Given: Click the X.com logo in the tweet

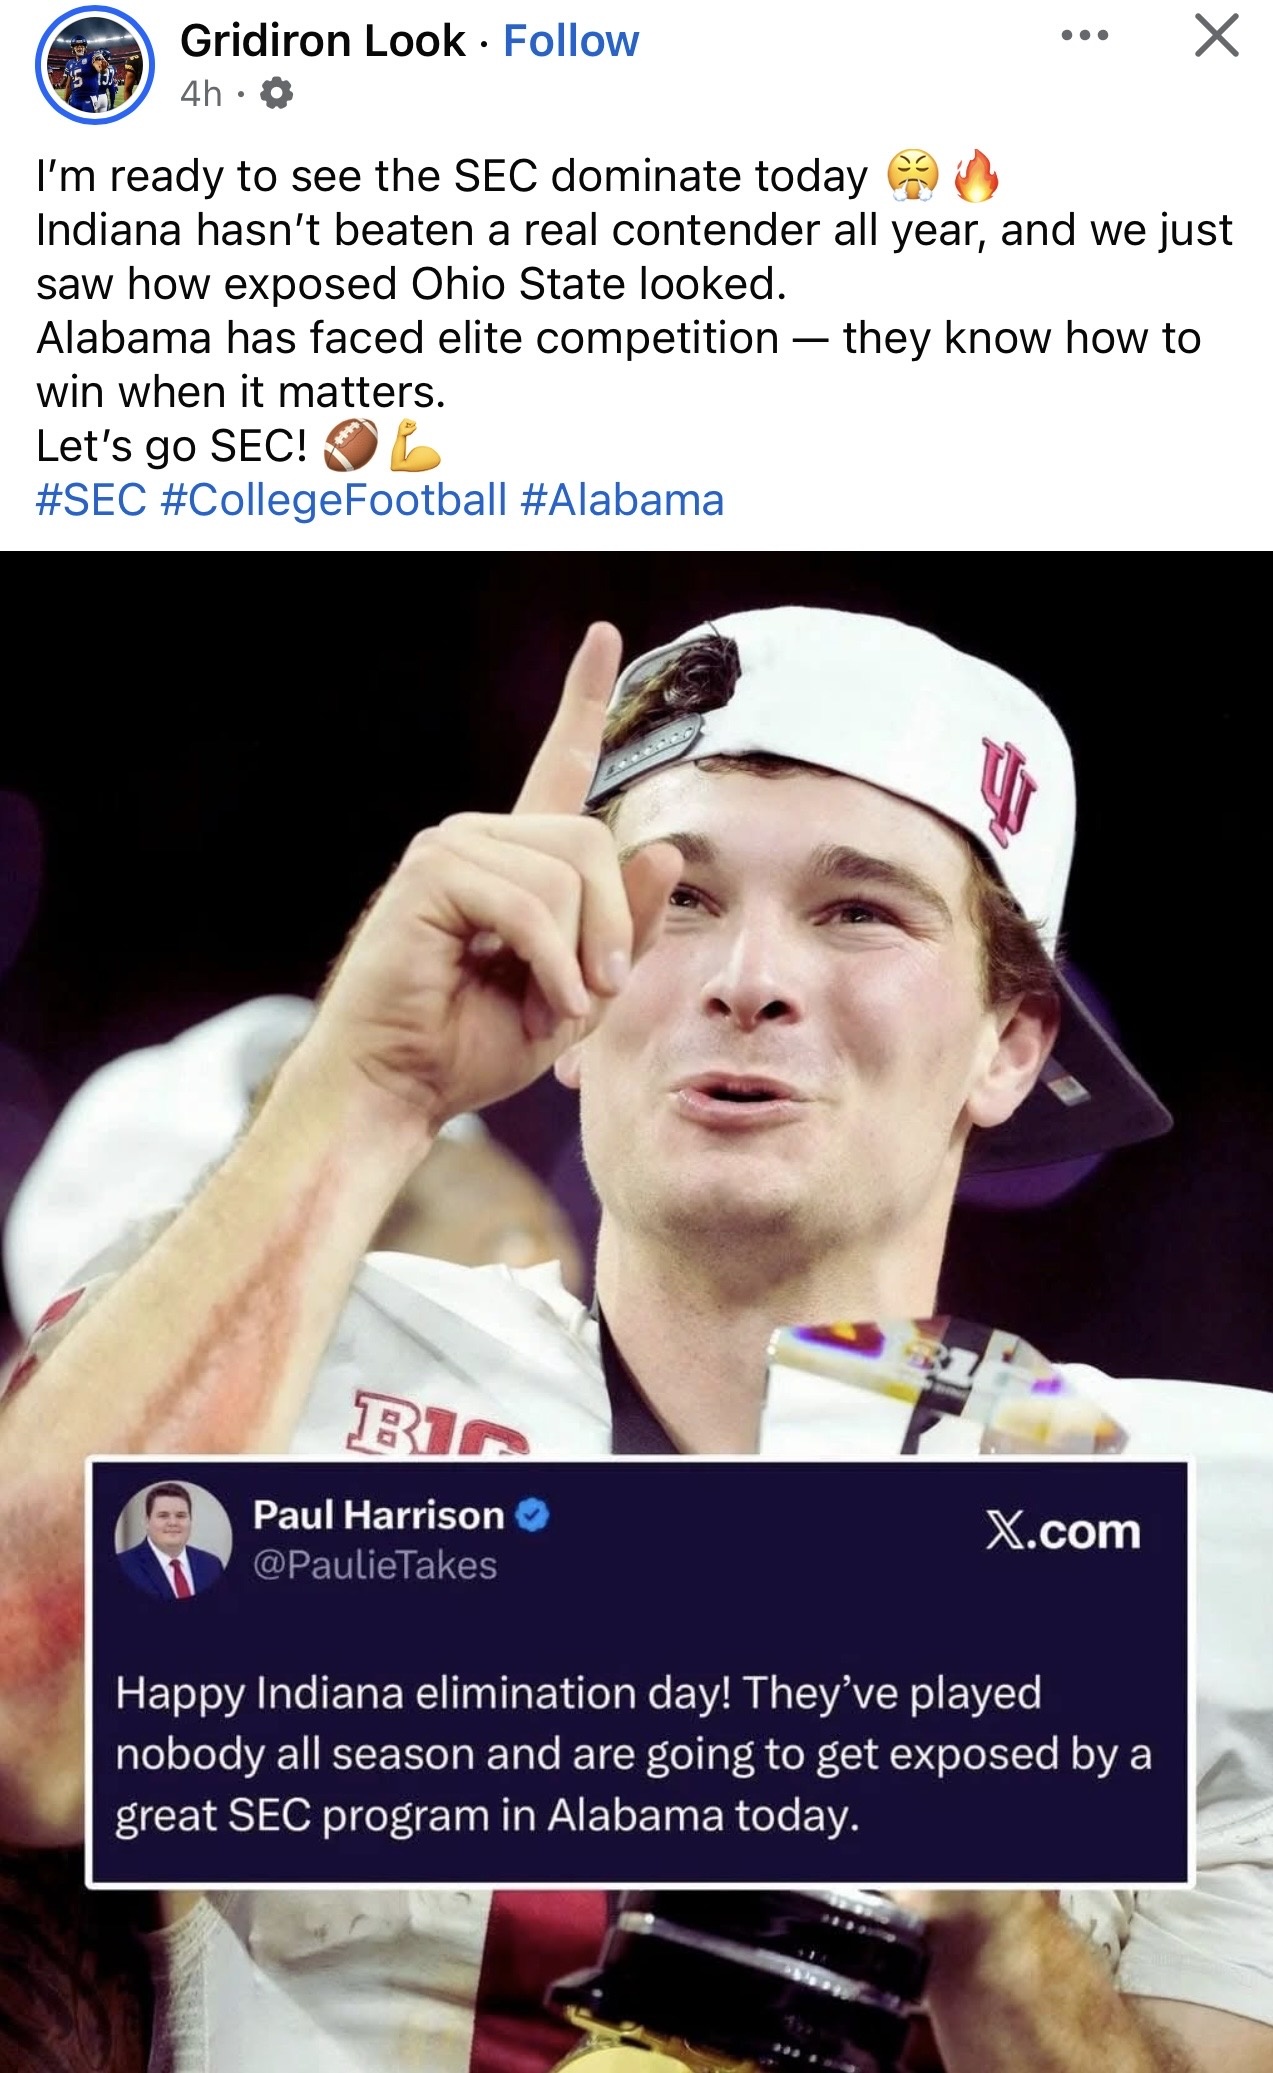Looking at the screenshot, I should pos(1062,1532).
